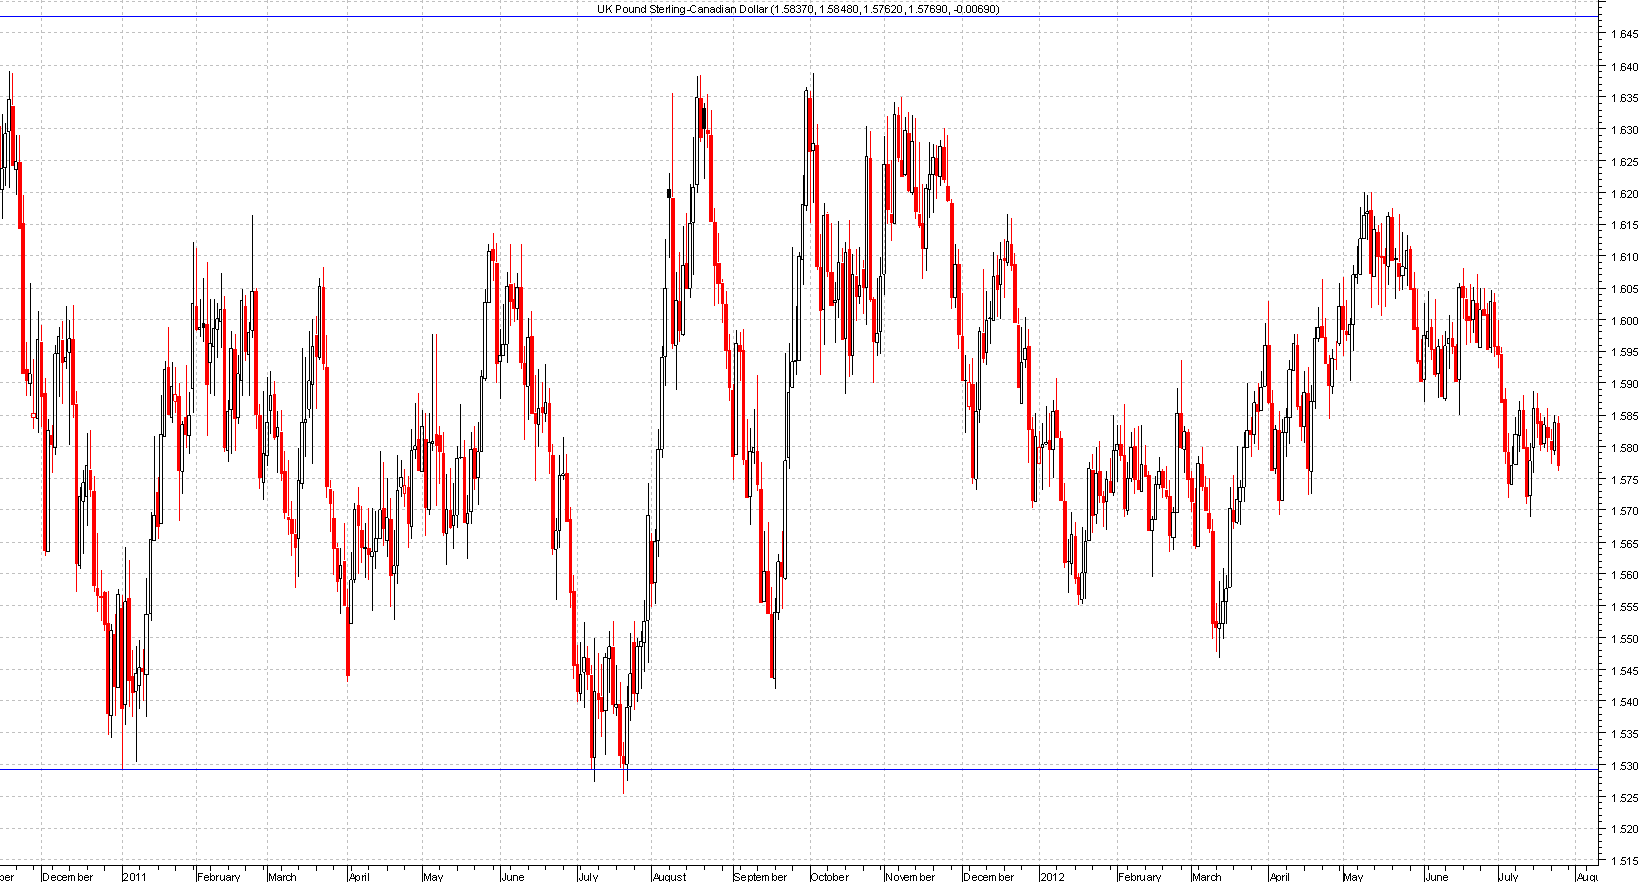1642x882 pixels.
Task: Click the 1.515 price label on the axis
Action: [x=1624, y=861]
